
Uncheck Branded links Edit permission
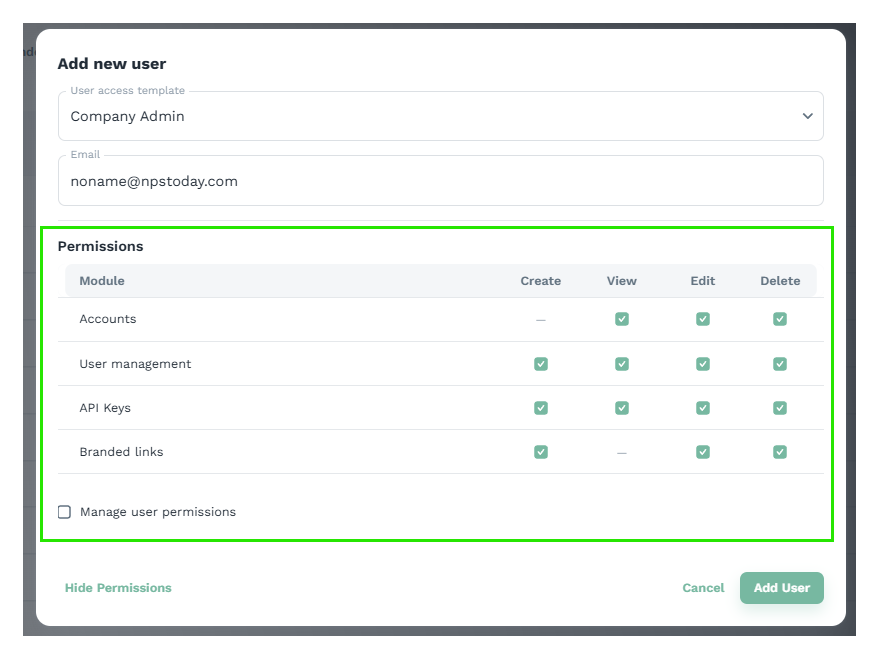(x=703, y=452)
